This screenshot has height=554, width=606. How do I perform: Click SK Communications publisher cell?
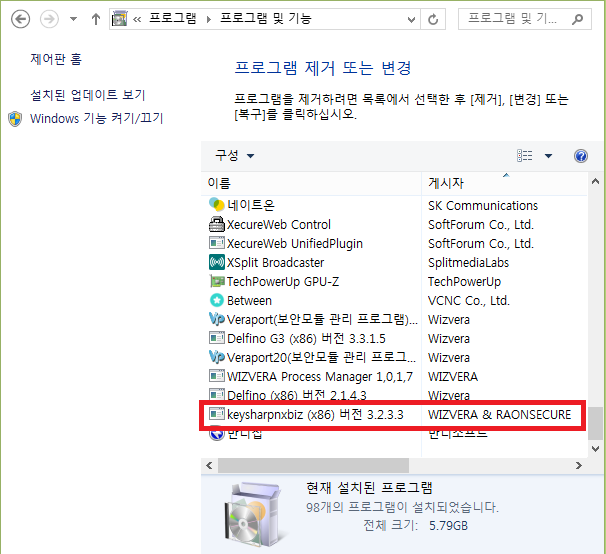483,205
